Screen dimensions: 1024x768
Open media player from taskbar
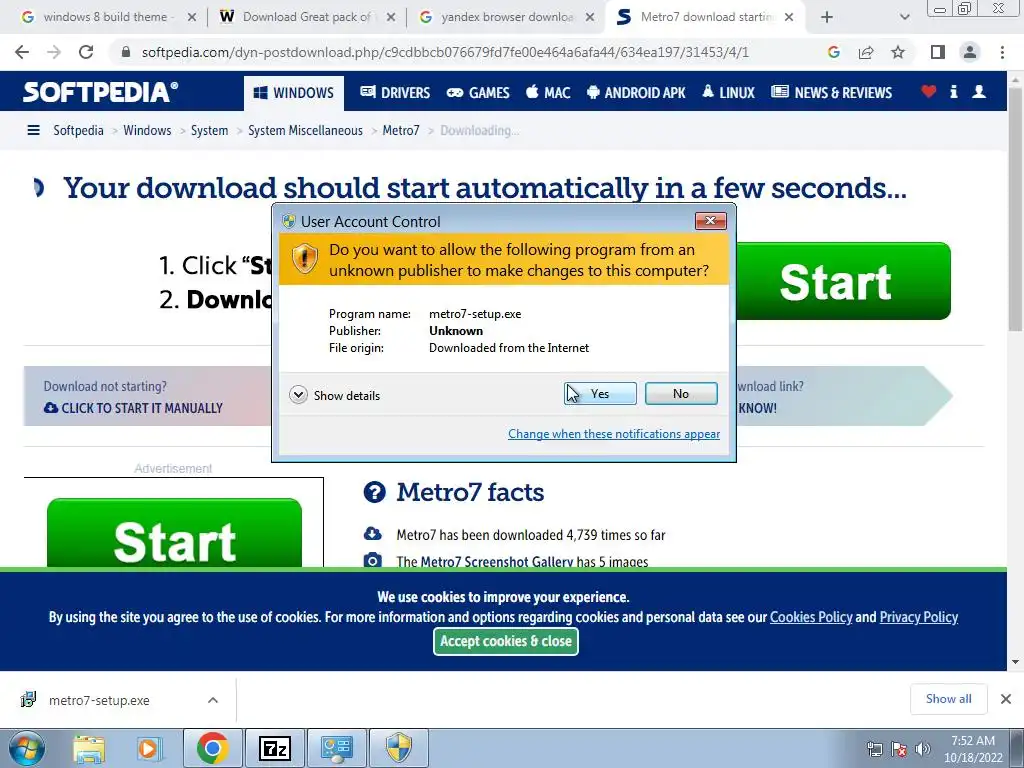(x=150, y=748)
